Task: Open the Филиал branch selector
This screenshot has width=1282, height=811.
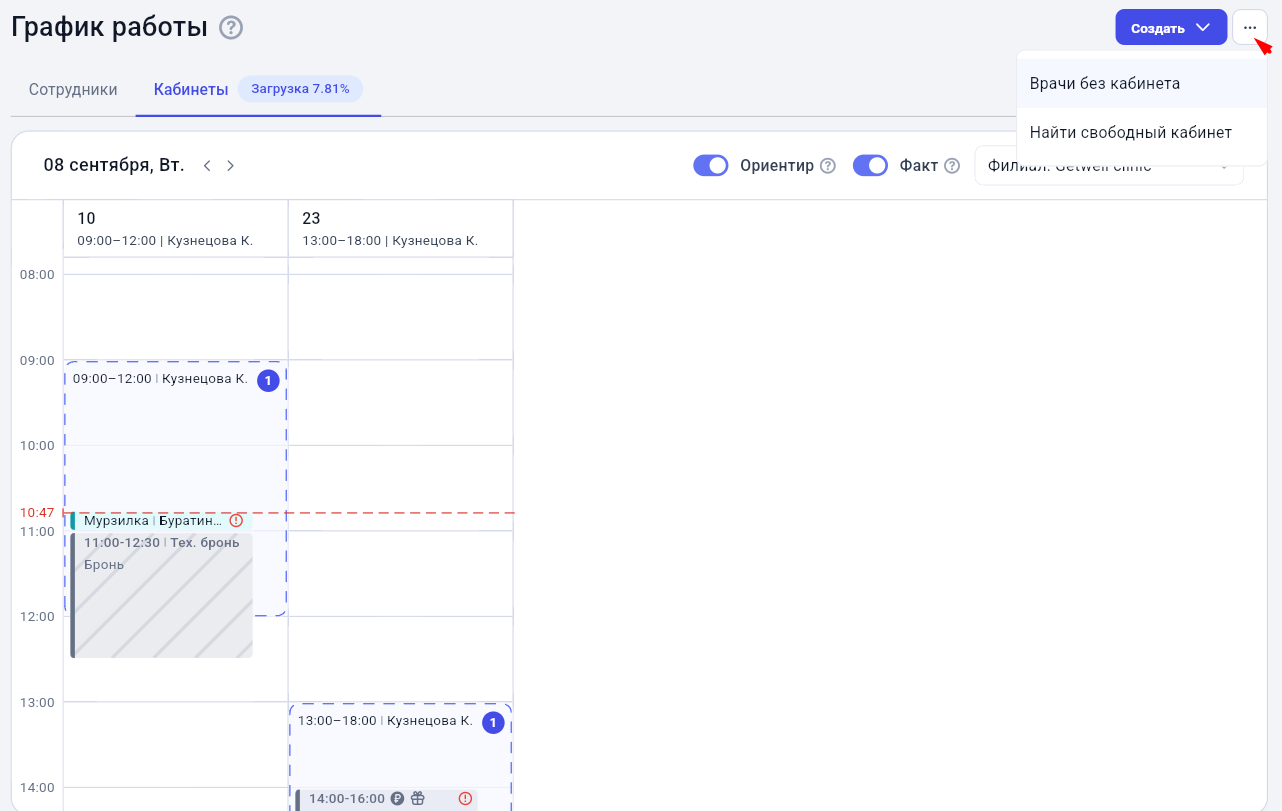Action: (1109, 166)
